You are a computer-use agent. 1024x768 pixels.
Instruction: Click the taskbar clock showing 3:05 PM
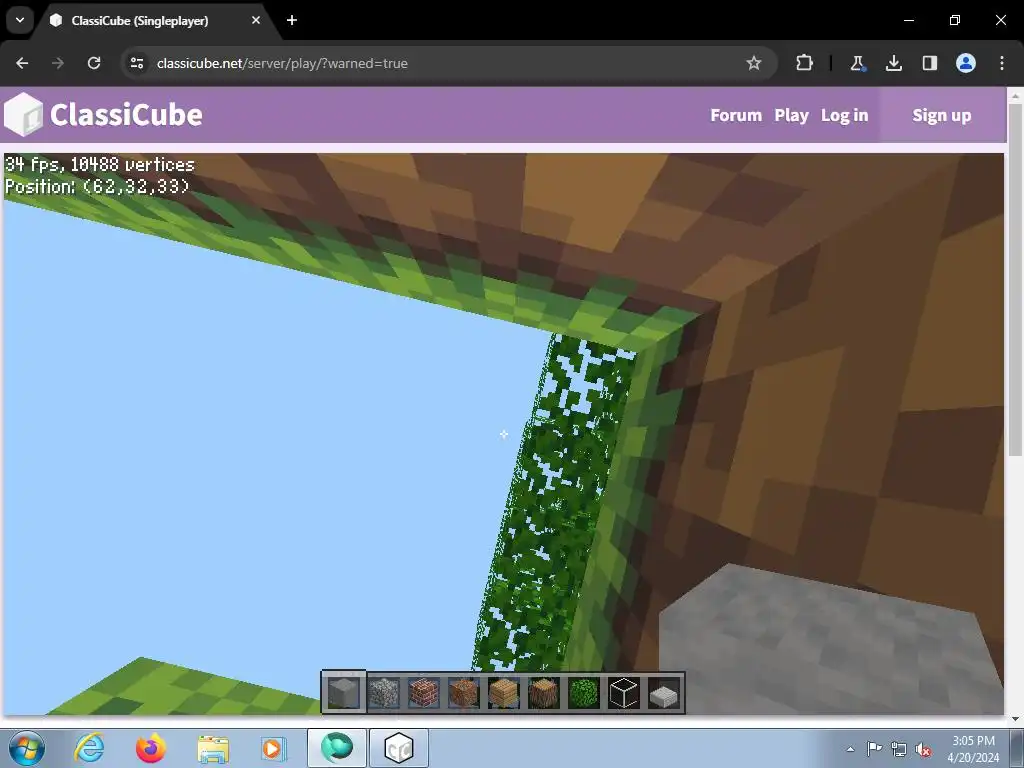(973, 749)
